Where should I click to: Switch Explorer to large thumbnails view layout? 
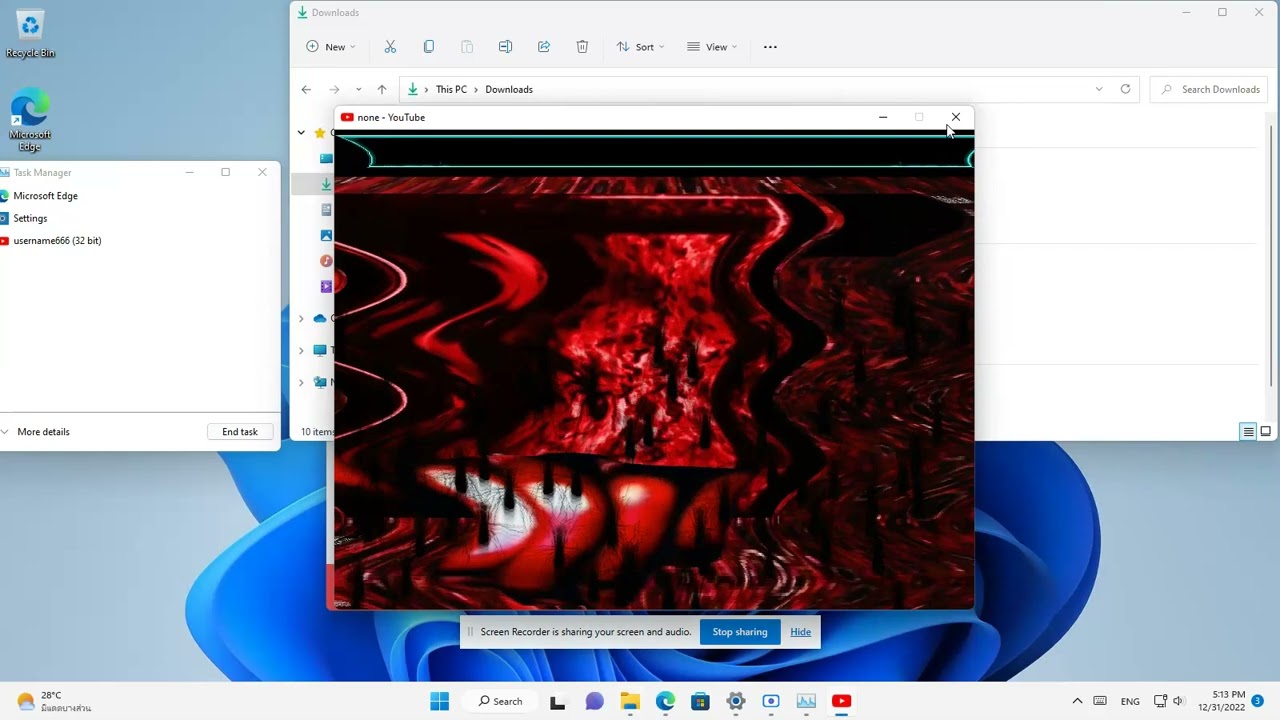coord(1265,432)
